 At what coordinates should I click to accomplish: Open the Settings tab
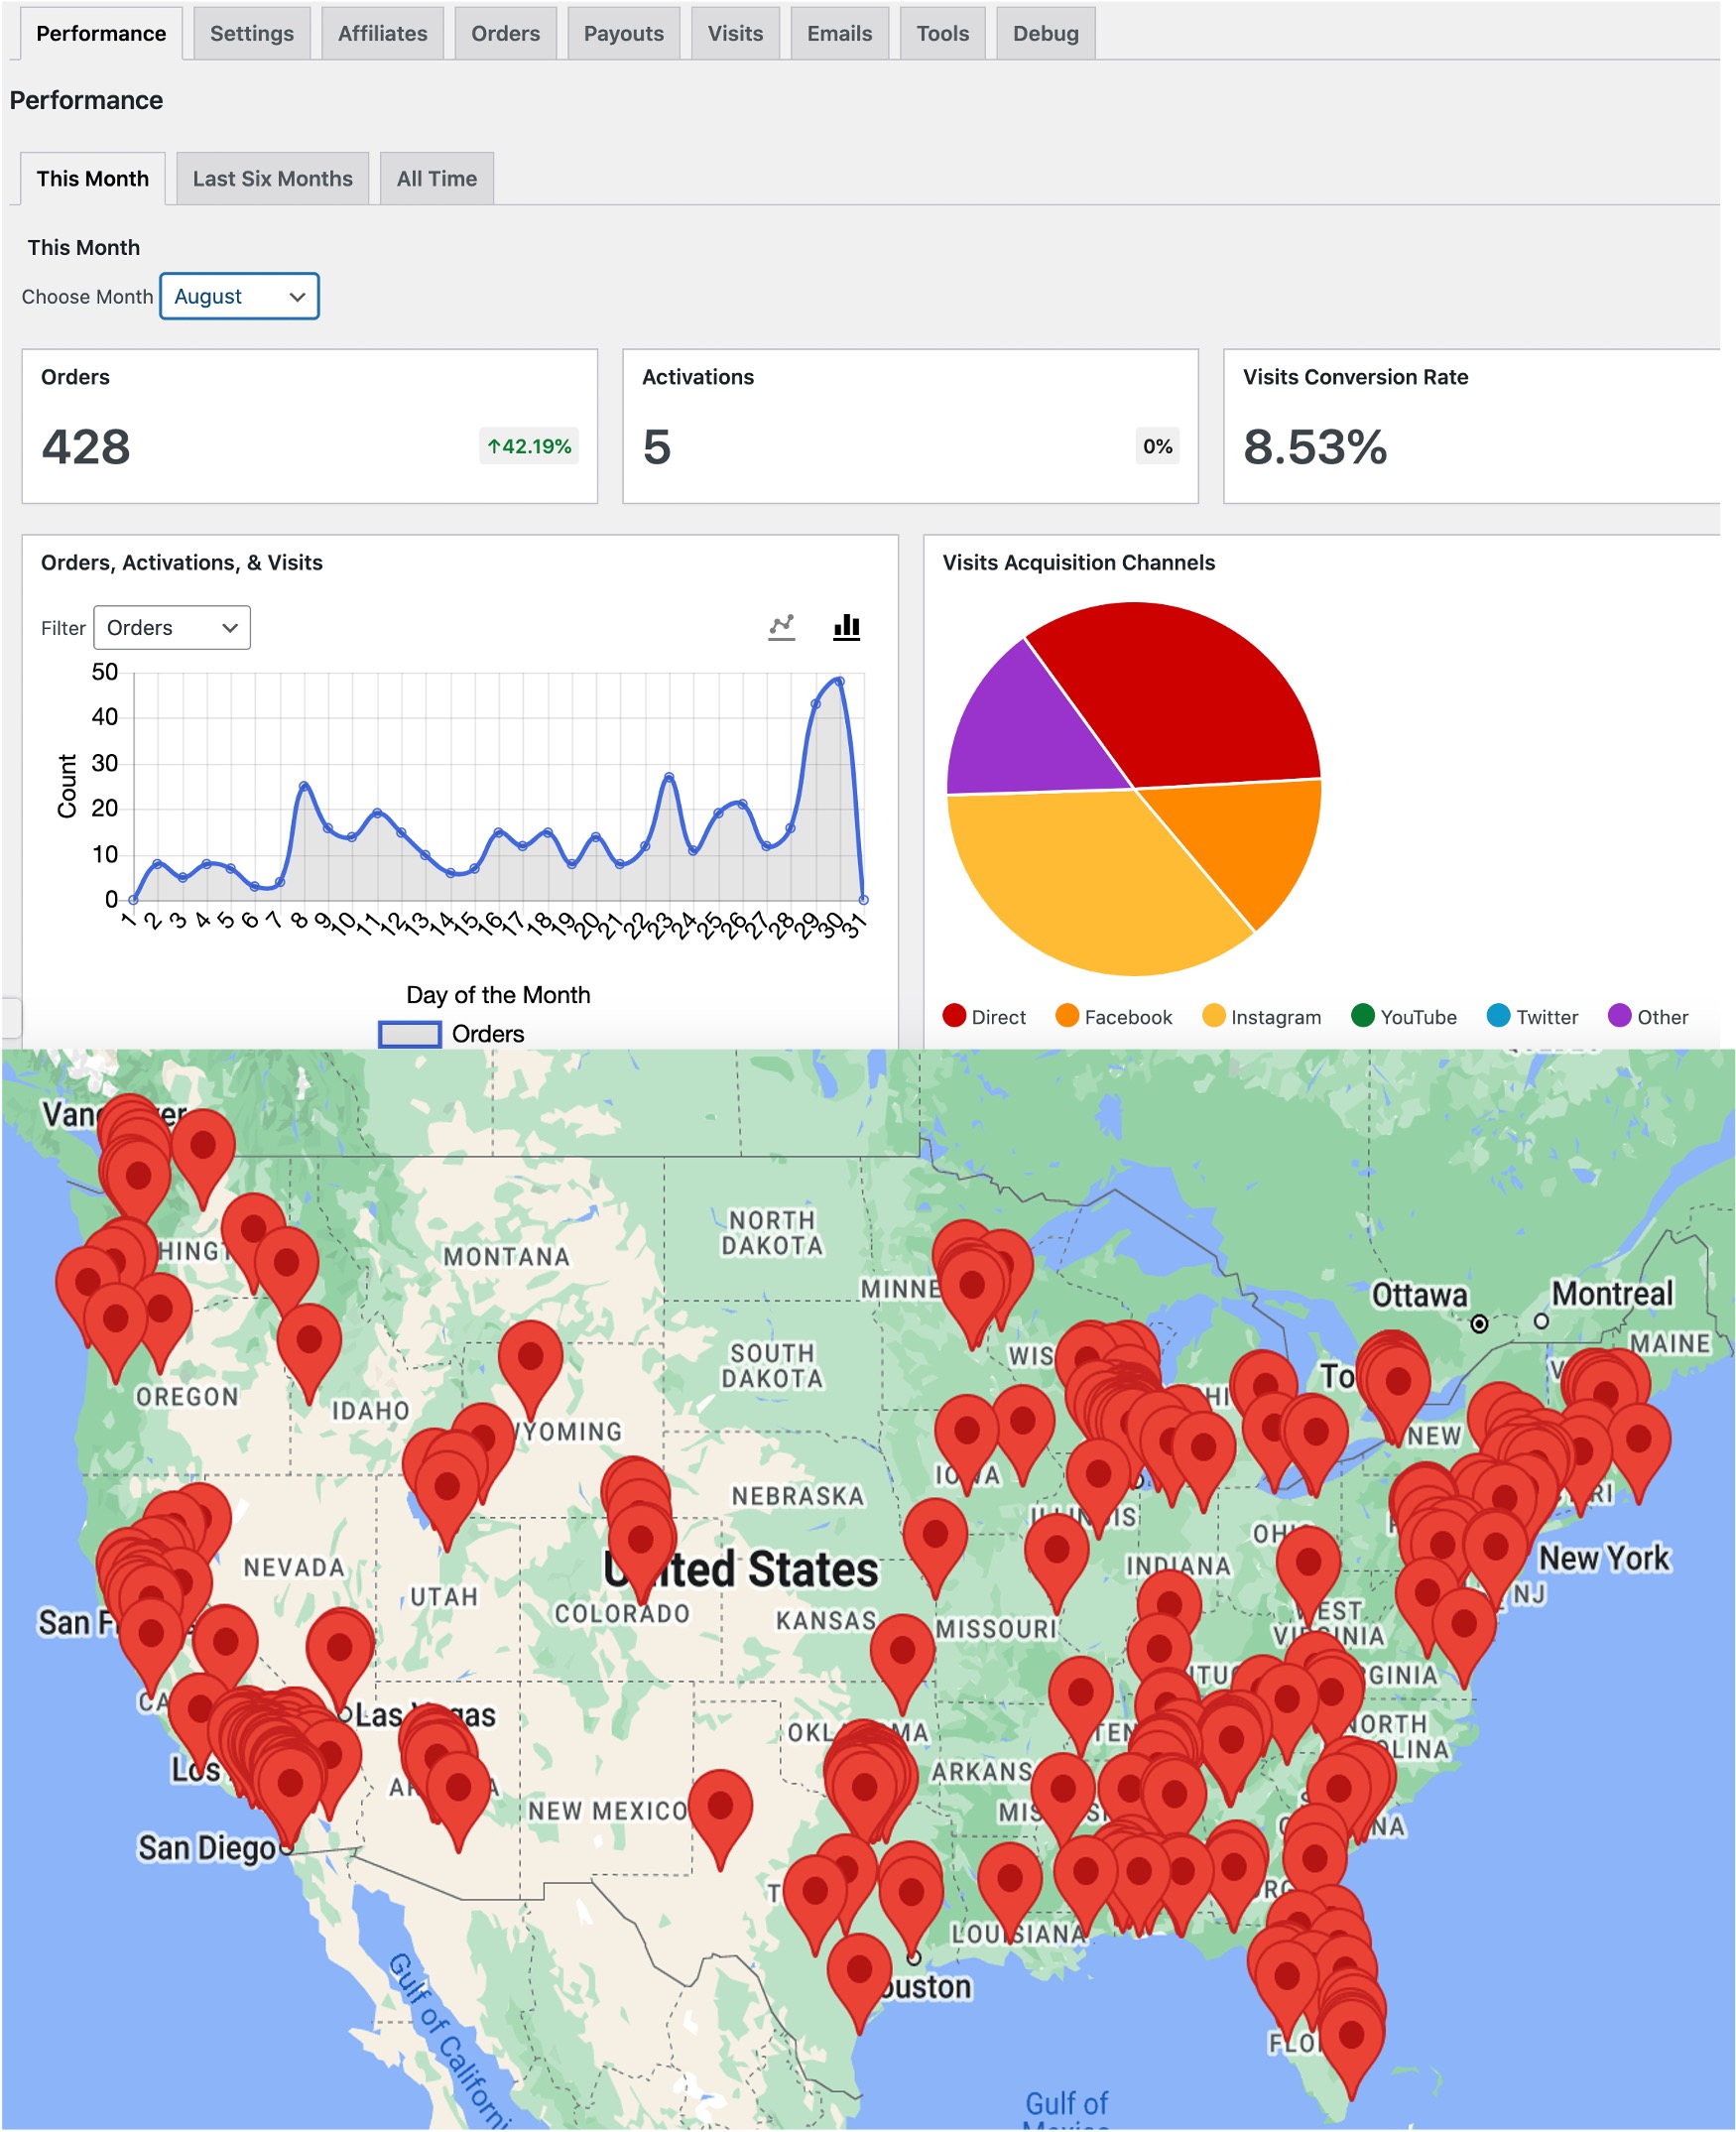[x=252, y=33]
